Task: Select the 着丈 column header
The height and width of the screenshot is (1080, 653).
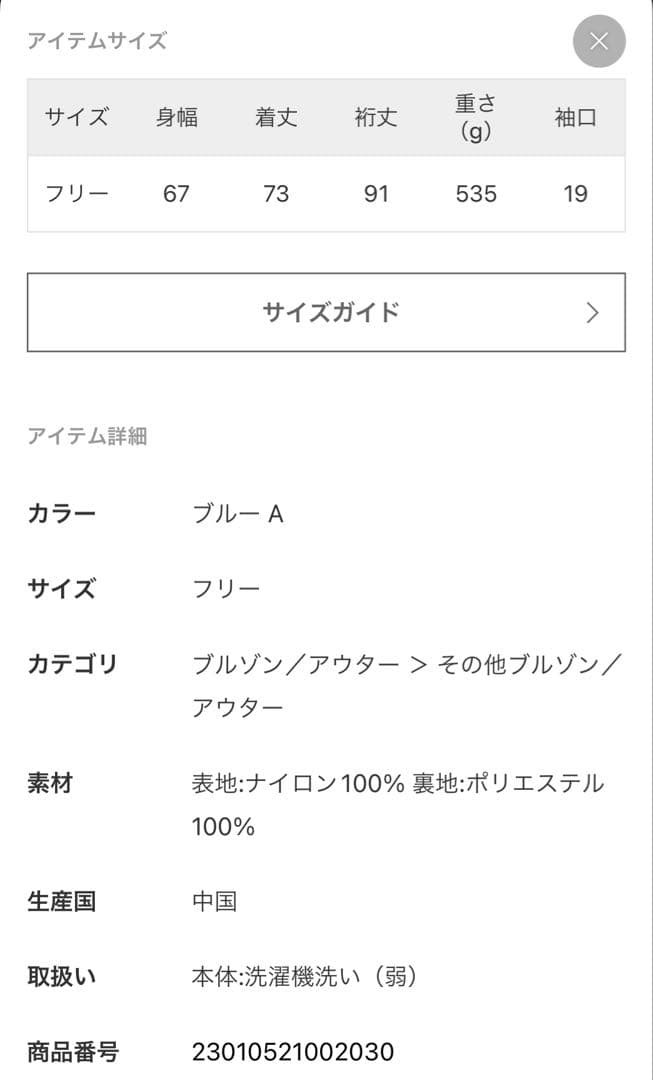Action: coord(276,117)
